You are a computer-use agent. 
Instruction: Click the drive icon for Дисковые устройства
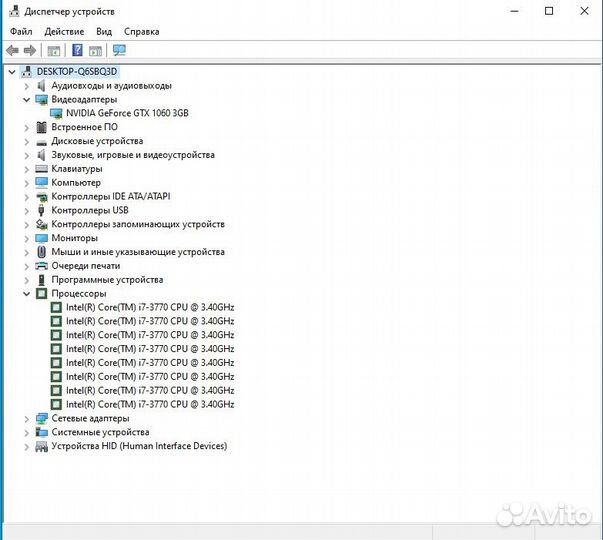(42, 143)
